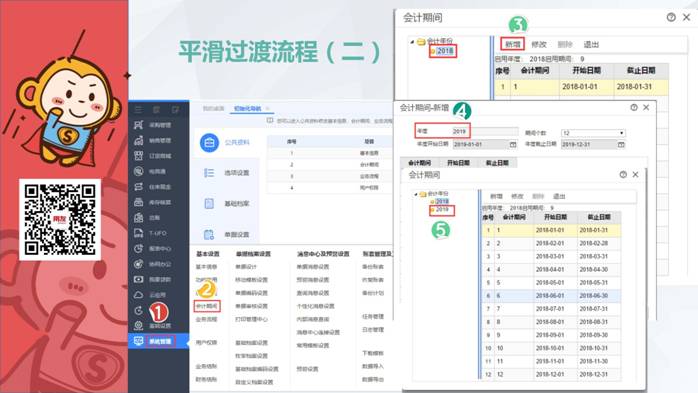Open 库存核算 icon in dark sidebar
The image size is (698, 393).
pos(139,202)
